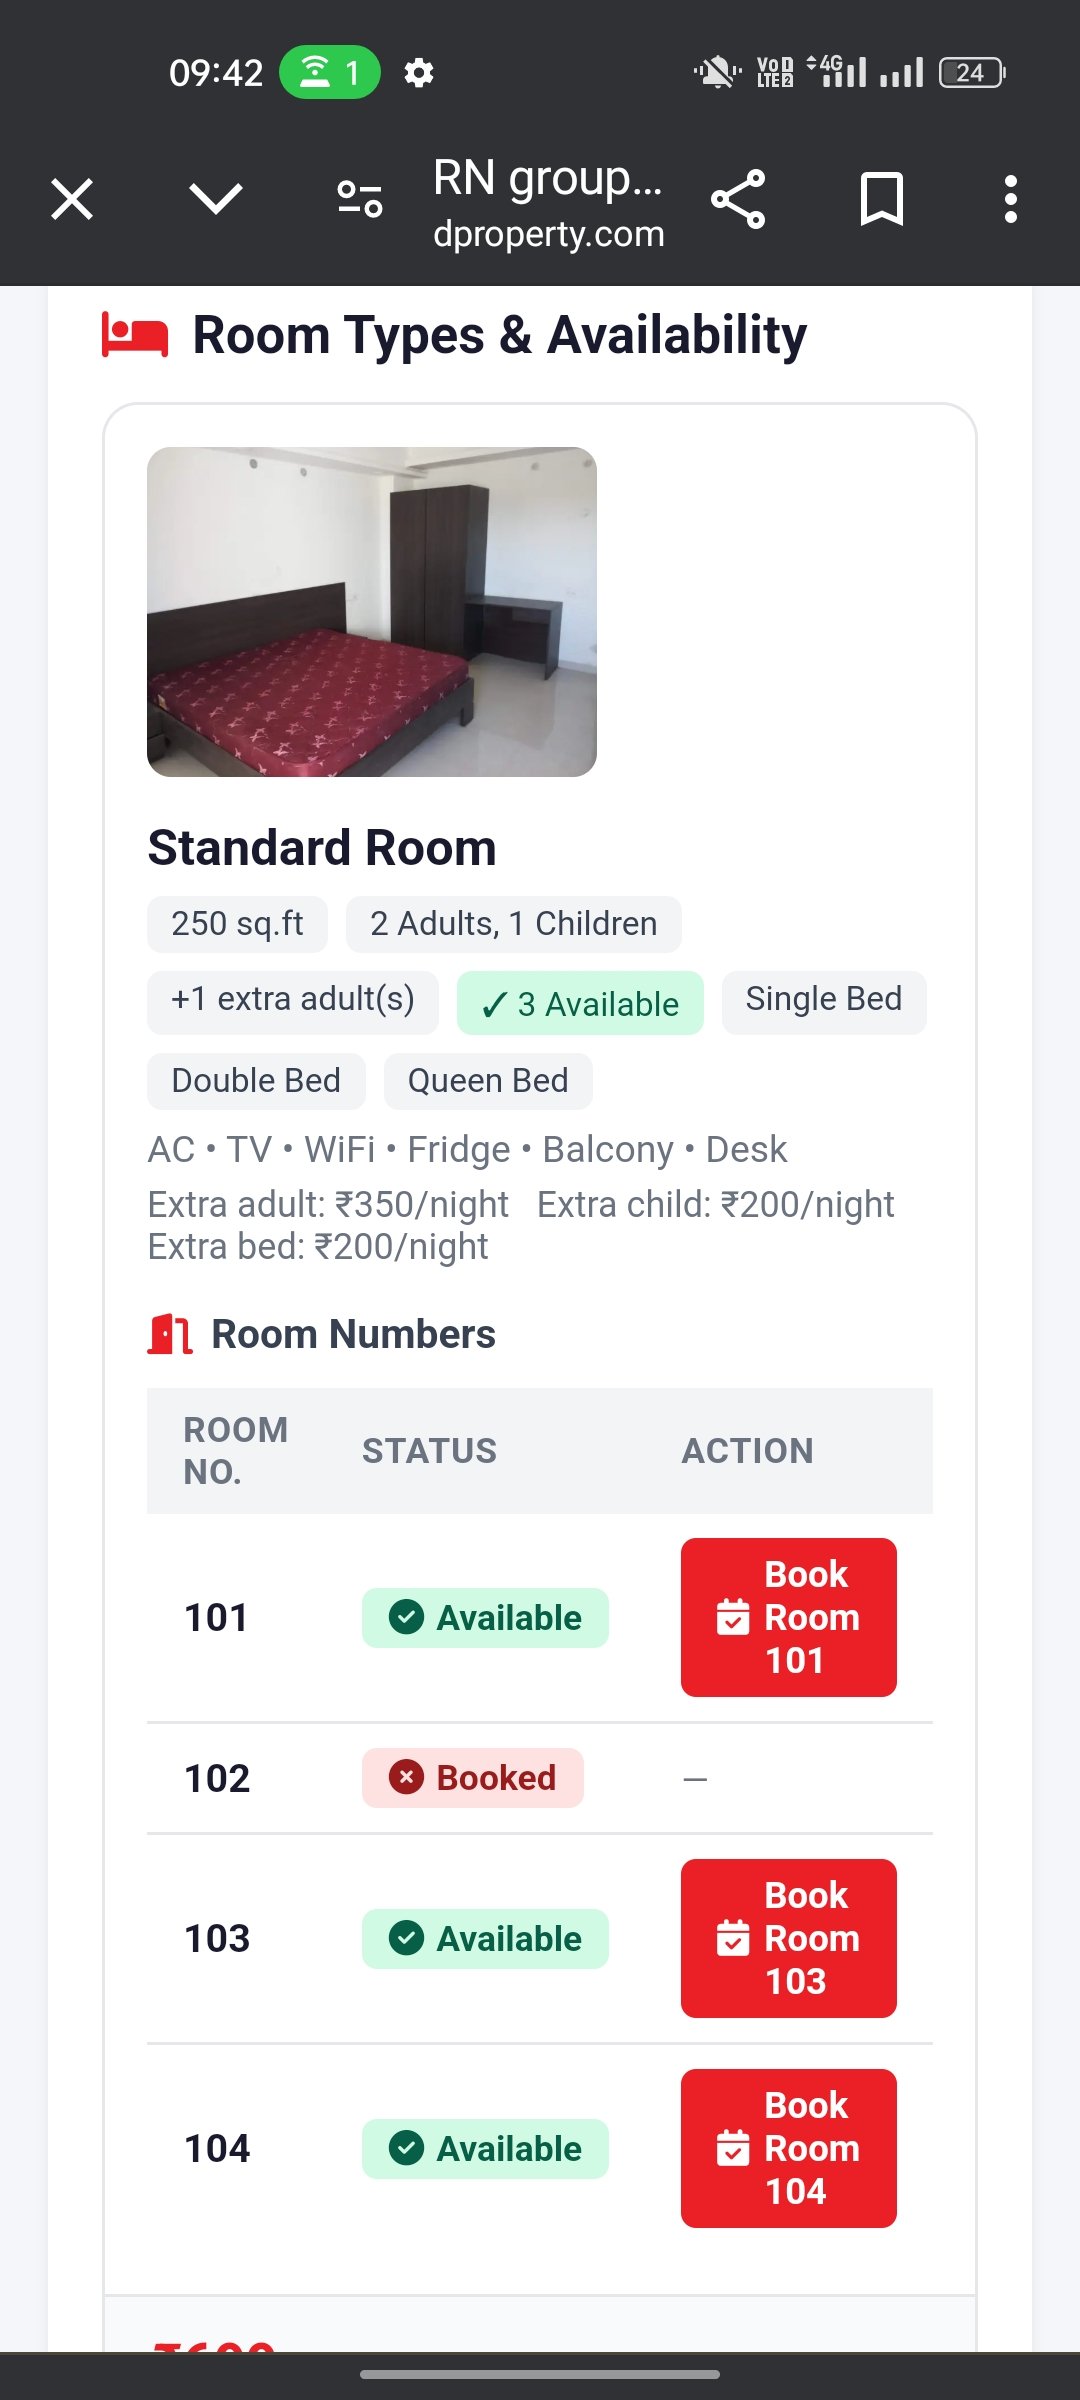Select the Queen Bed tag
1080x2400 pixels.
(488, 1081)
